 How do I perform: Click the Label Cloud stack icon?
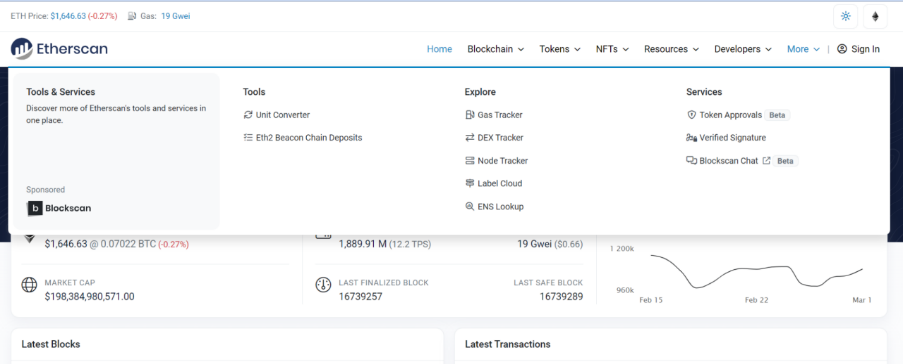click(469, 183)
